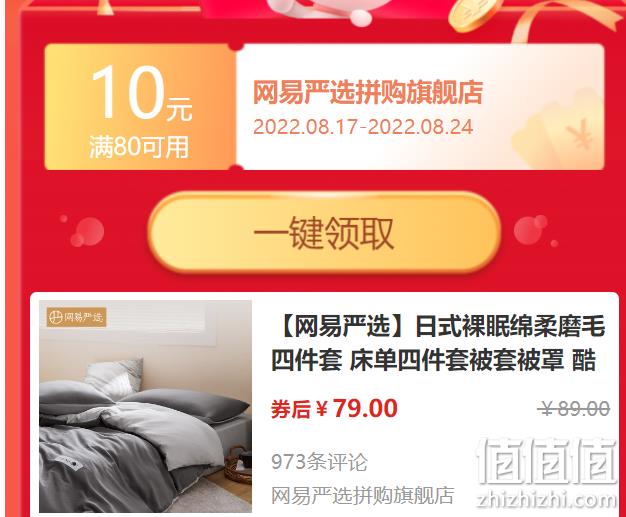The image size is (626, 517).
Task: Tap the 一键领取 claim button
Action: point(324,232)
